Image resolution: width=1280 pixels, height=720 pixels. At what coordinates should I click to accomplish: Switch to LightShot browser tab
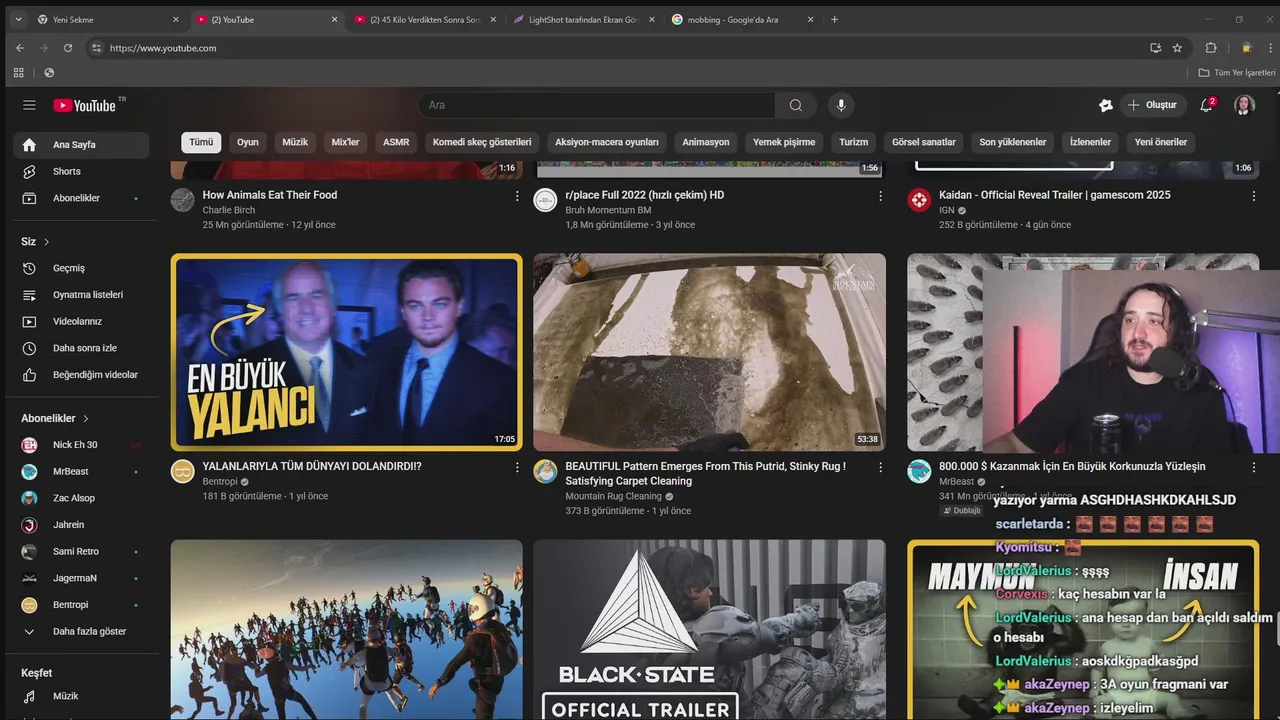(584, 19)
